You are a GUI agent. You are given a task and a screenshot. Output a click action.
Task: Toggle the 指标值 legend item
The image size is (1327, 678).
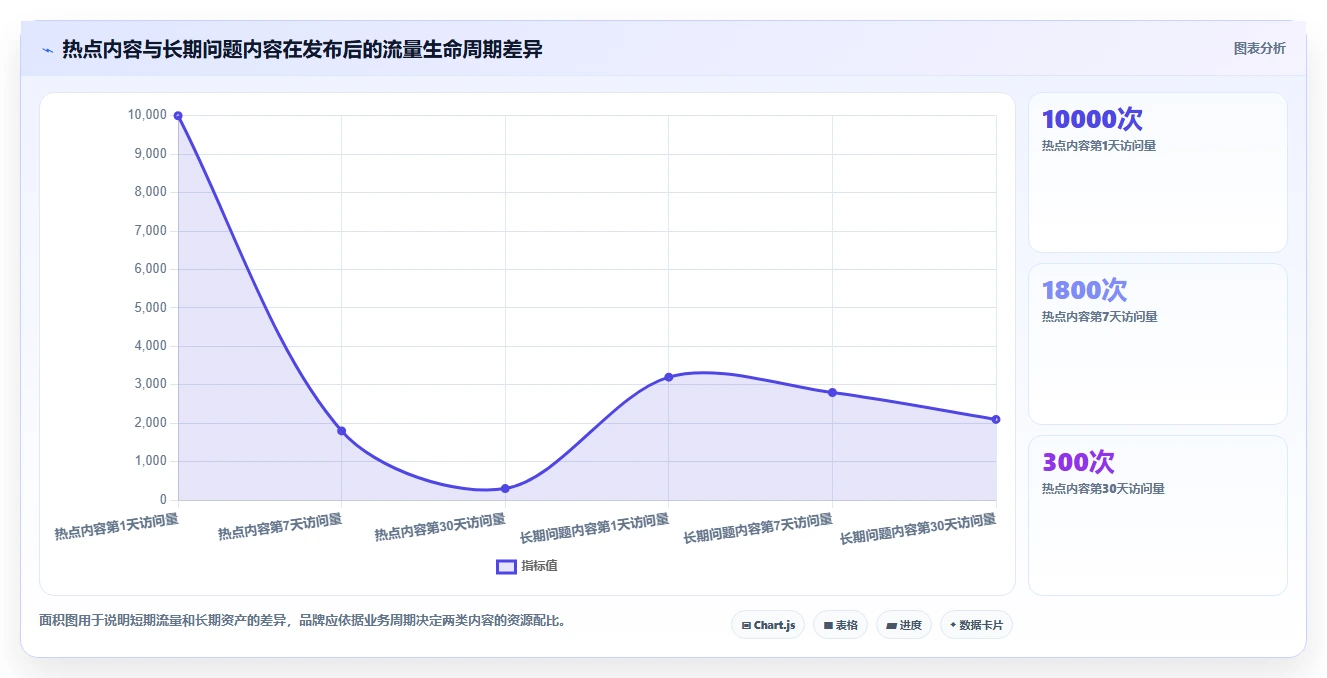pyautogui.click(x=527, y=566)
